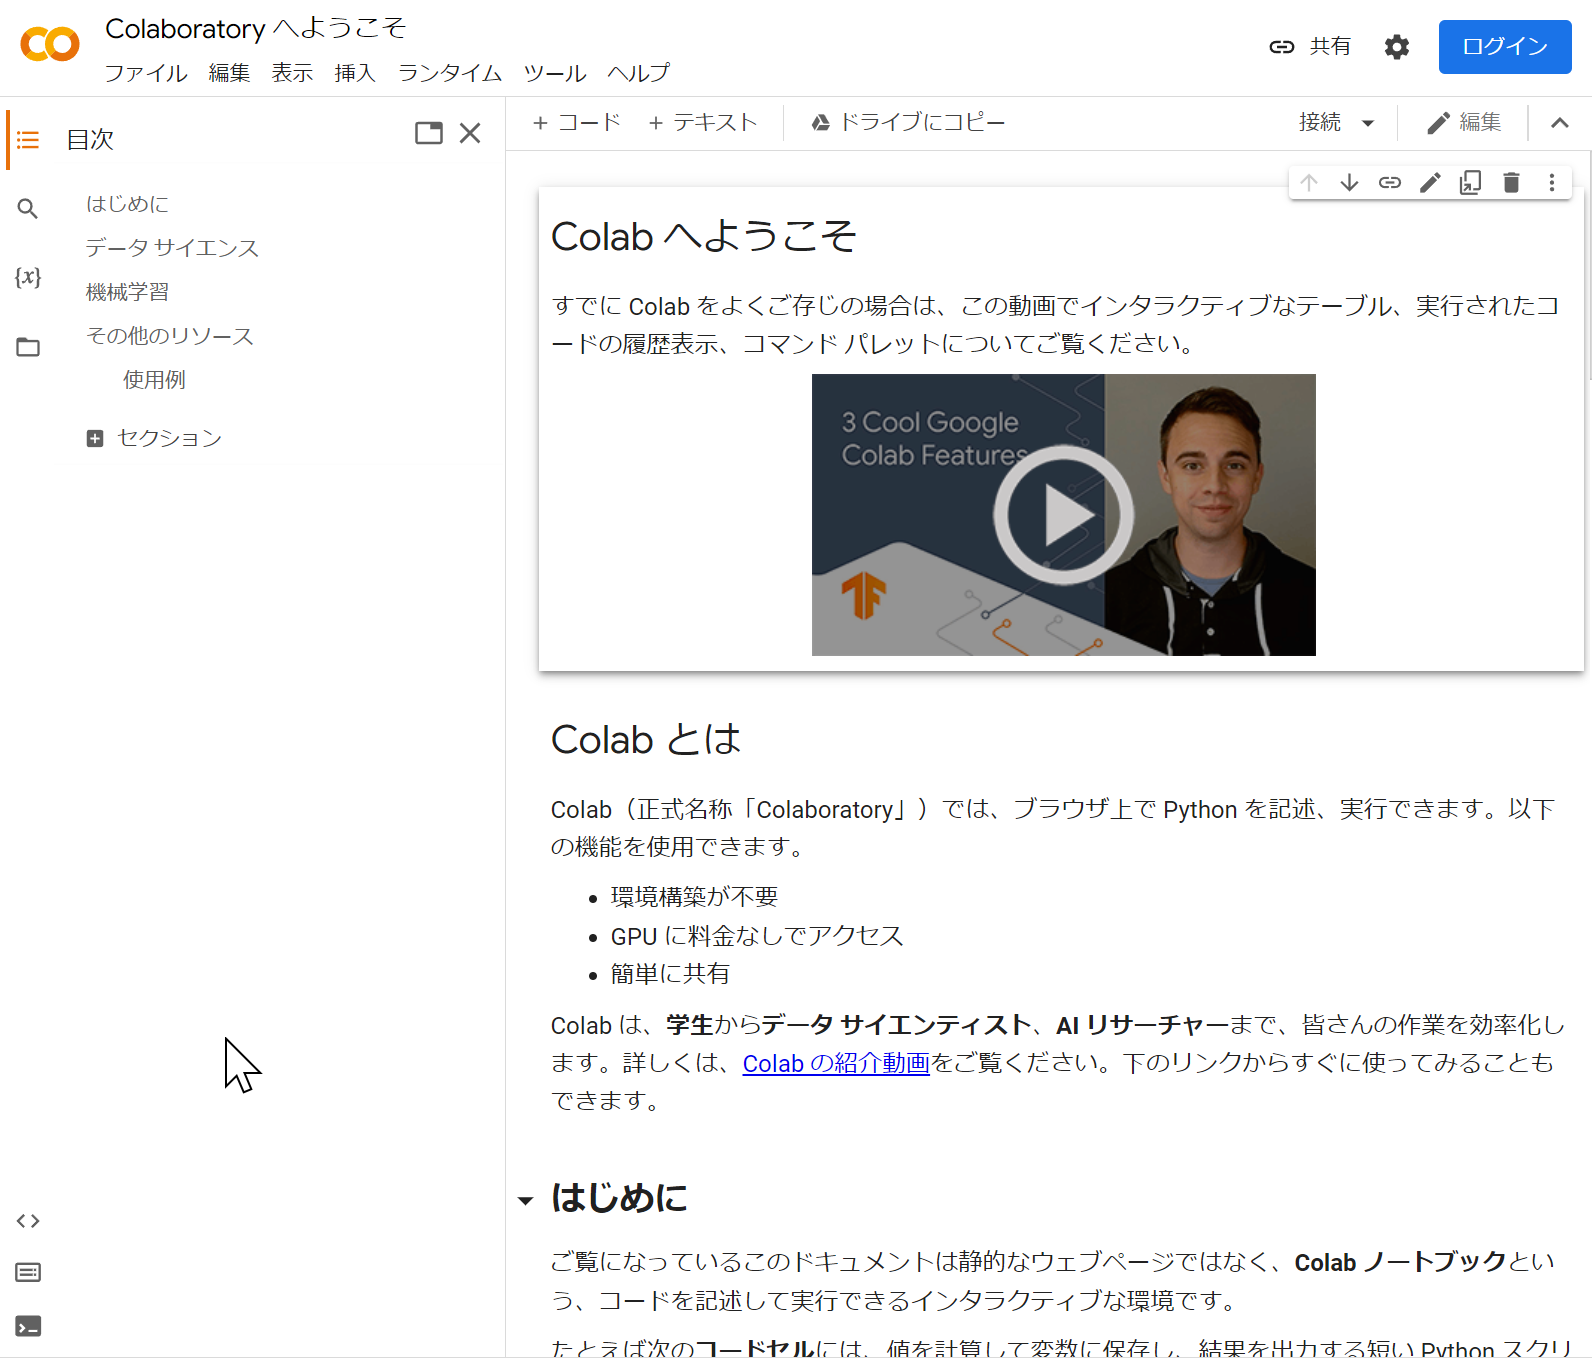Jump to データ サイエンス section
The width and height of the screenshot is (1592, 1362).
coord(172,248)
